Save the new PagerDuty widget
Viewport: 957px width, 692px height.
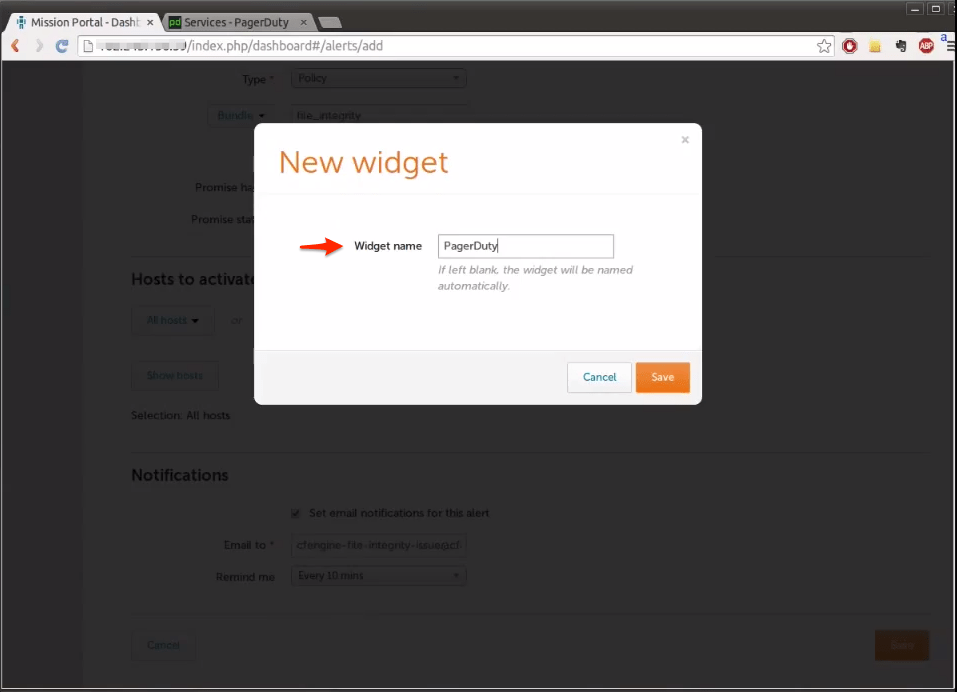[662, 377]
